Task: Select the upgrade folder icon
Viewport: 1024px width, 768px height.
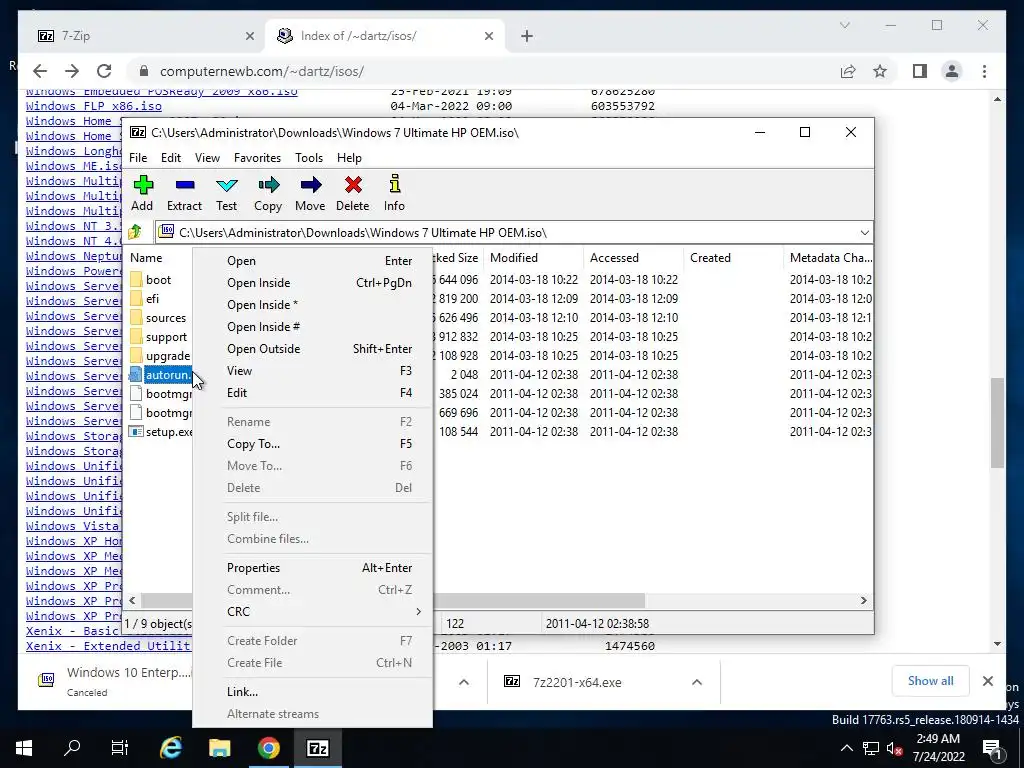Action: click(136, 356)
